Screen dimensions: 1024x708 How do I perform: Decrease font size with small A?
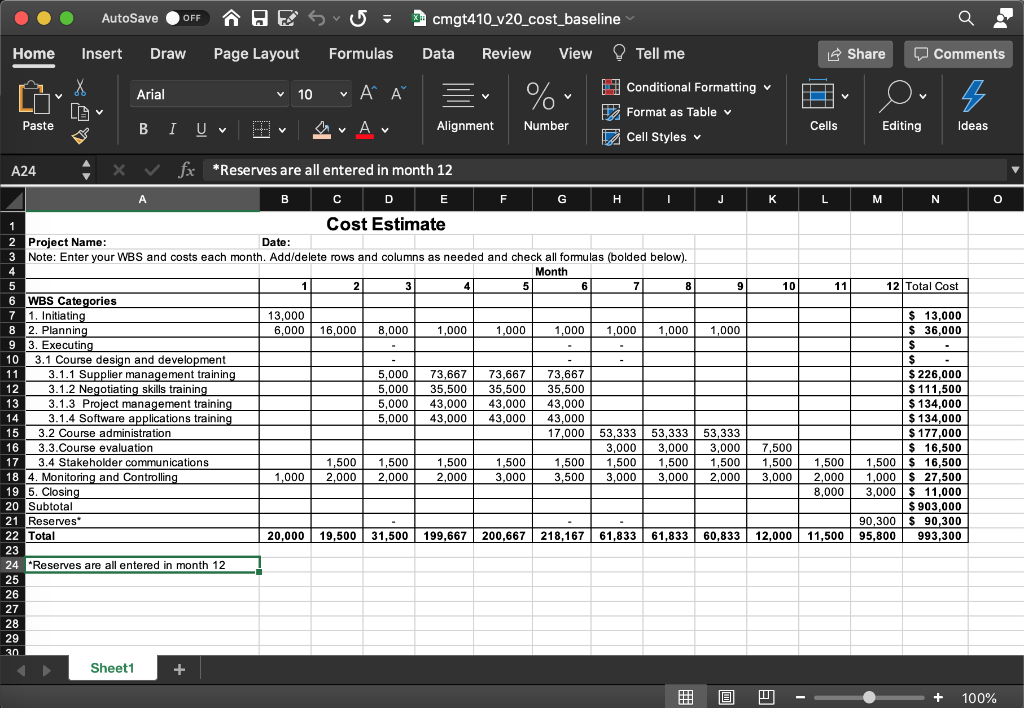pyautogui.click(x=398, y=94)
